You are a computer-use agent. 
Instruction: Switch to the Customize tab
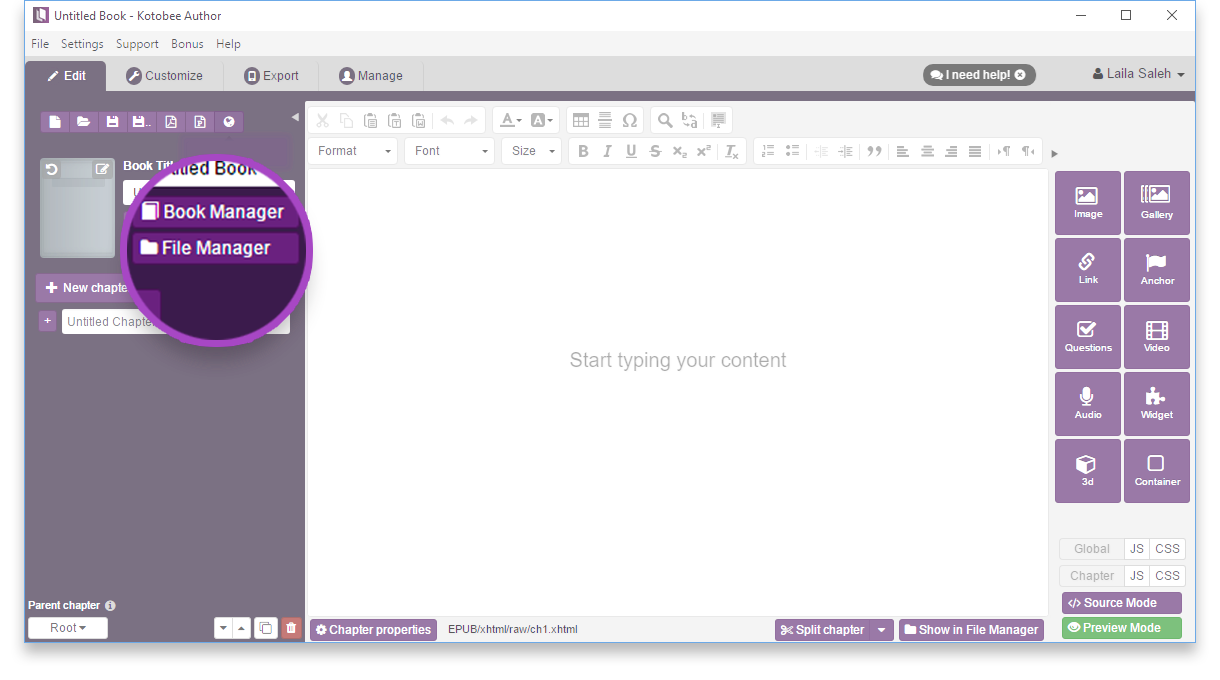(164, 76)
